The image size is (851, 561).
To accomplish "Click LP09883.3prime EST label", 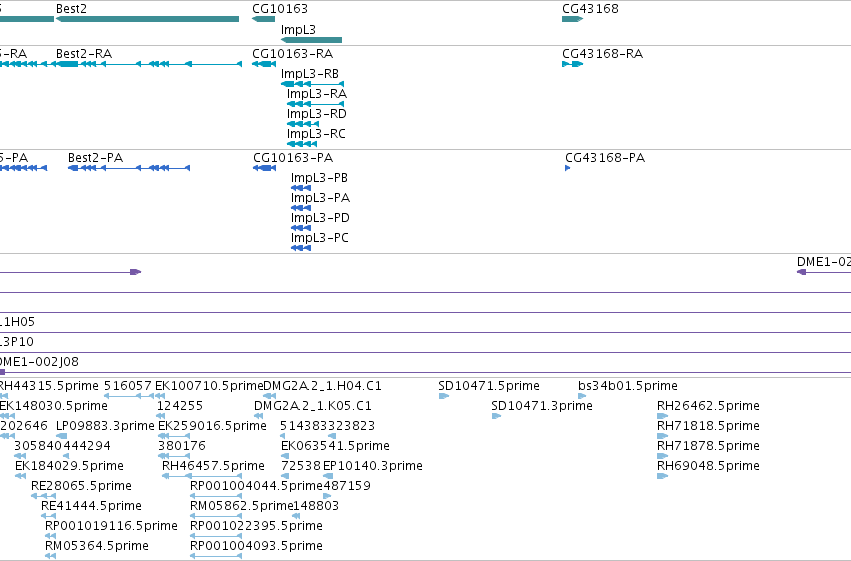I will pos(105,426).
